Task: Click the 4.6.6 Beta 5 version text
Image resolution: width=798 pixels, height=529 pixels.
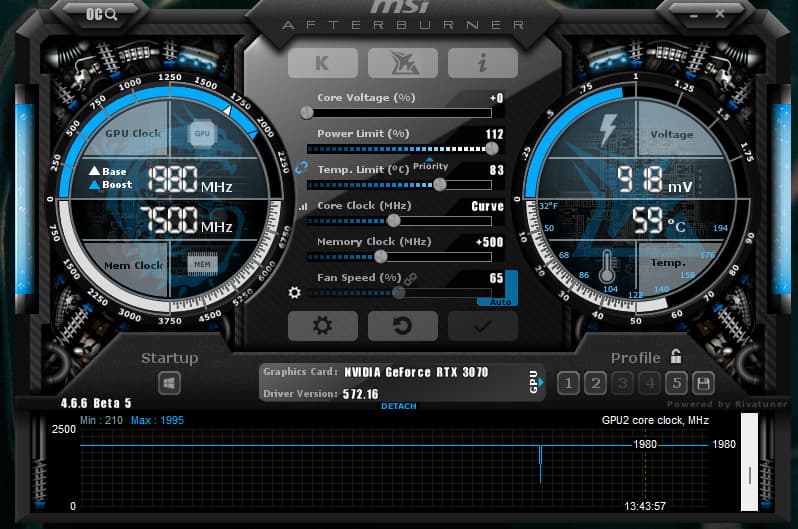Action: 96,403
